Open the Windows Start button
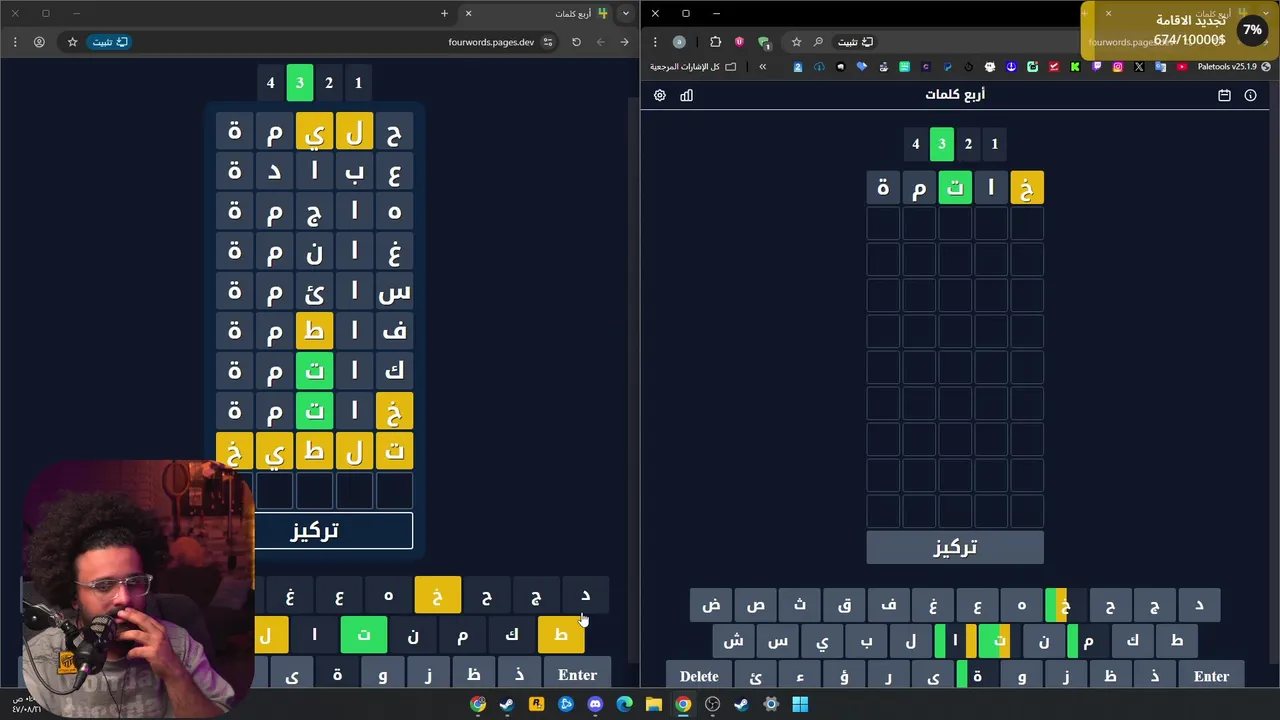The height and width of the screenshot is (720, 1280). pos(800,704)
